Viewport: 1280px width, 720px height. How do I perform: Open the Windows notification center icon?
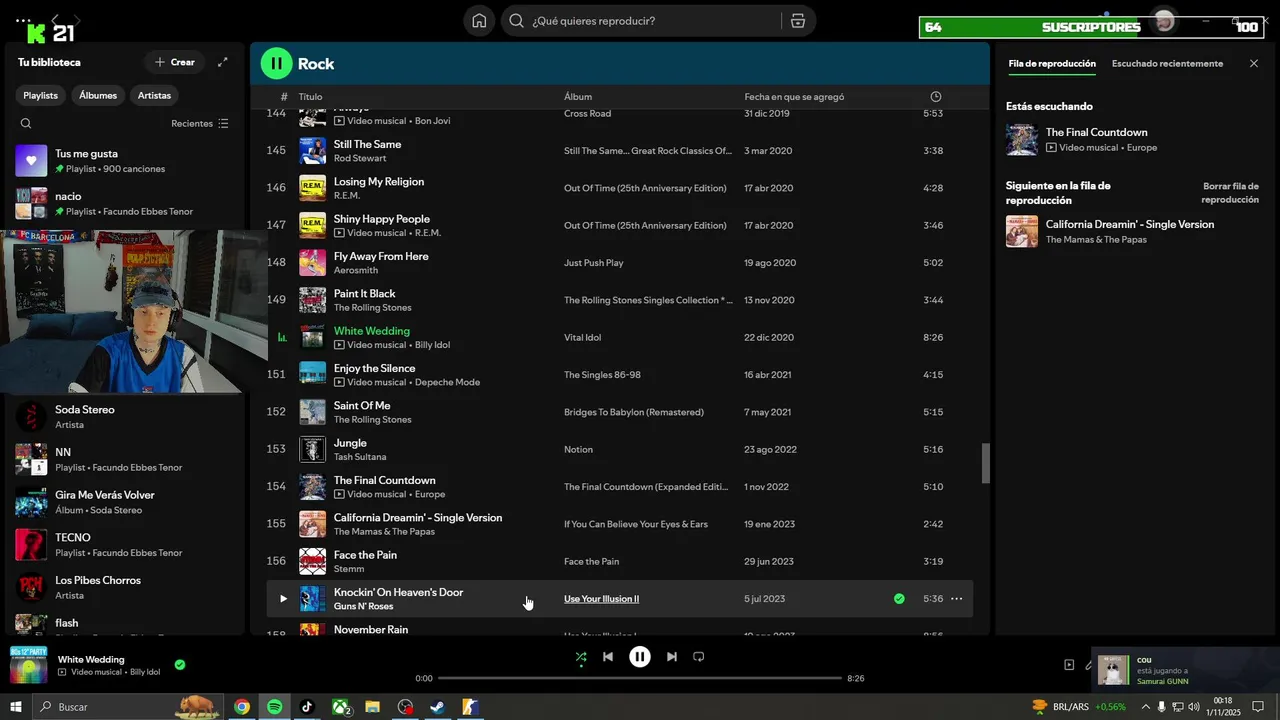(x=1258, y=707)
